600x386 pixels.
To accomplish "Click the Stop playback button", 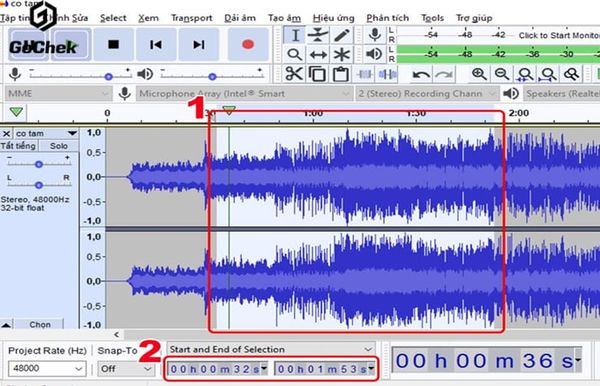I will point(114,44).
